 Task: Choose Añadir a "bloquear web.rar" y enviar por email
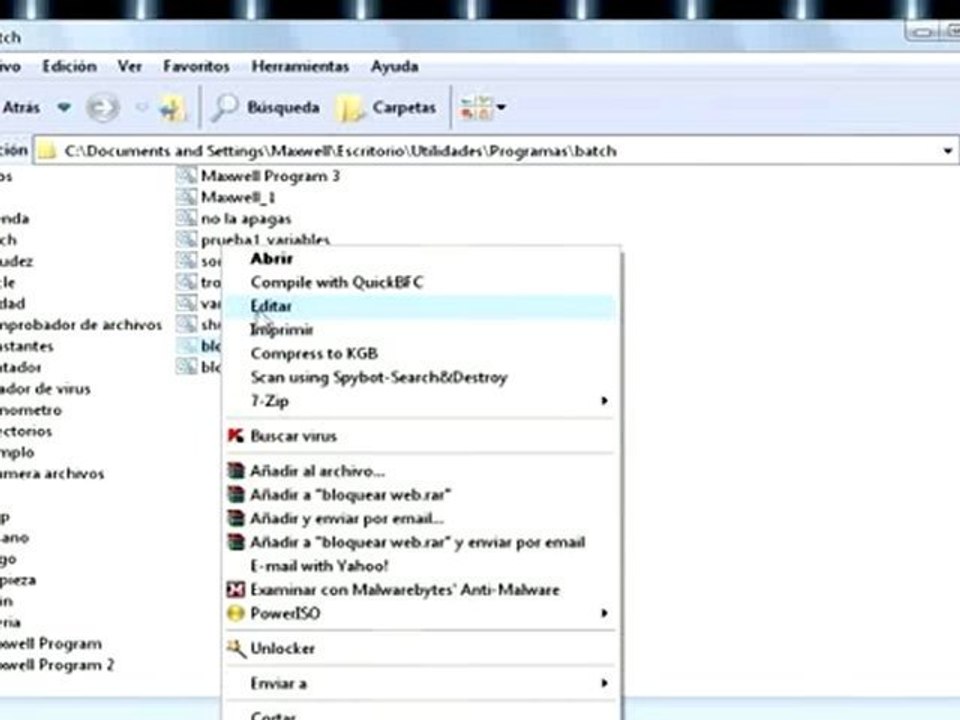pyautogui.click(x=420, y=542)
